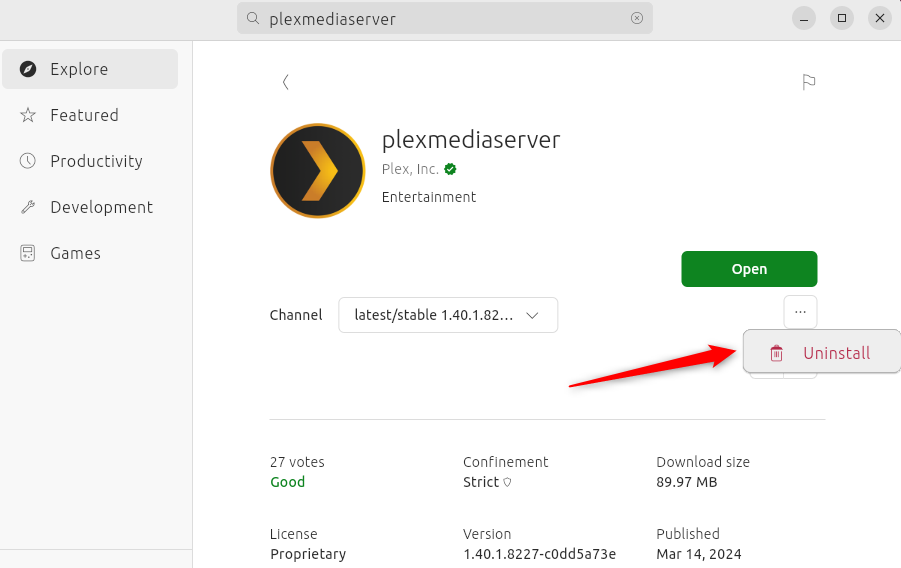Click the Featured star icon

point(28,115)
